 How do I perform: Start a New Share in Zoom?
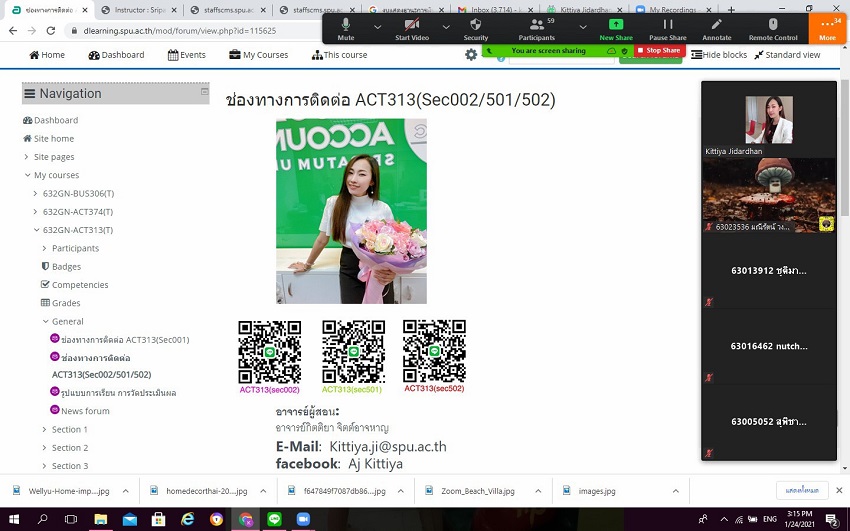tap(616, 29)
